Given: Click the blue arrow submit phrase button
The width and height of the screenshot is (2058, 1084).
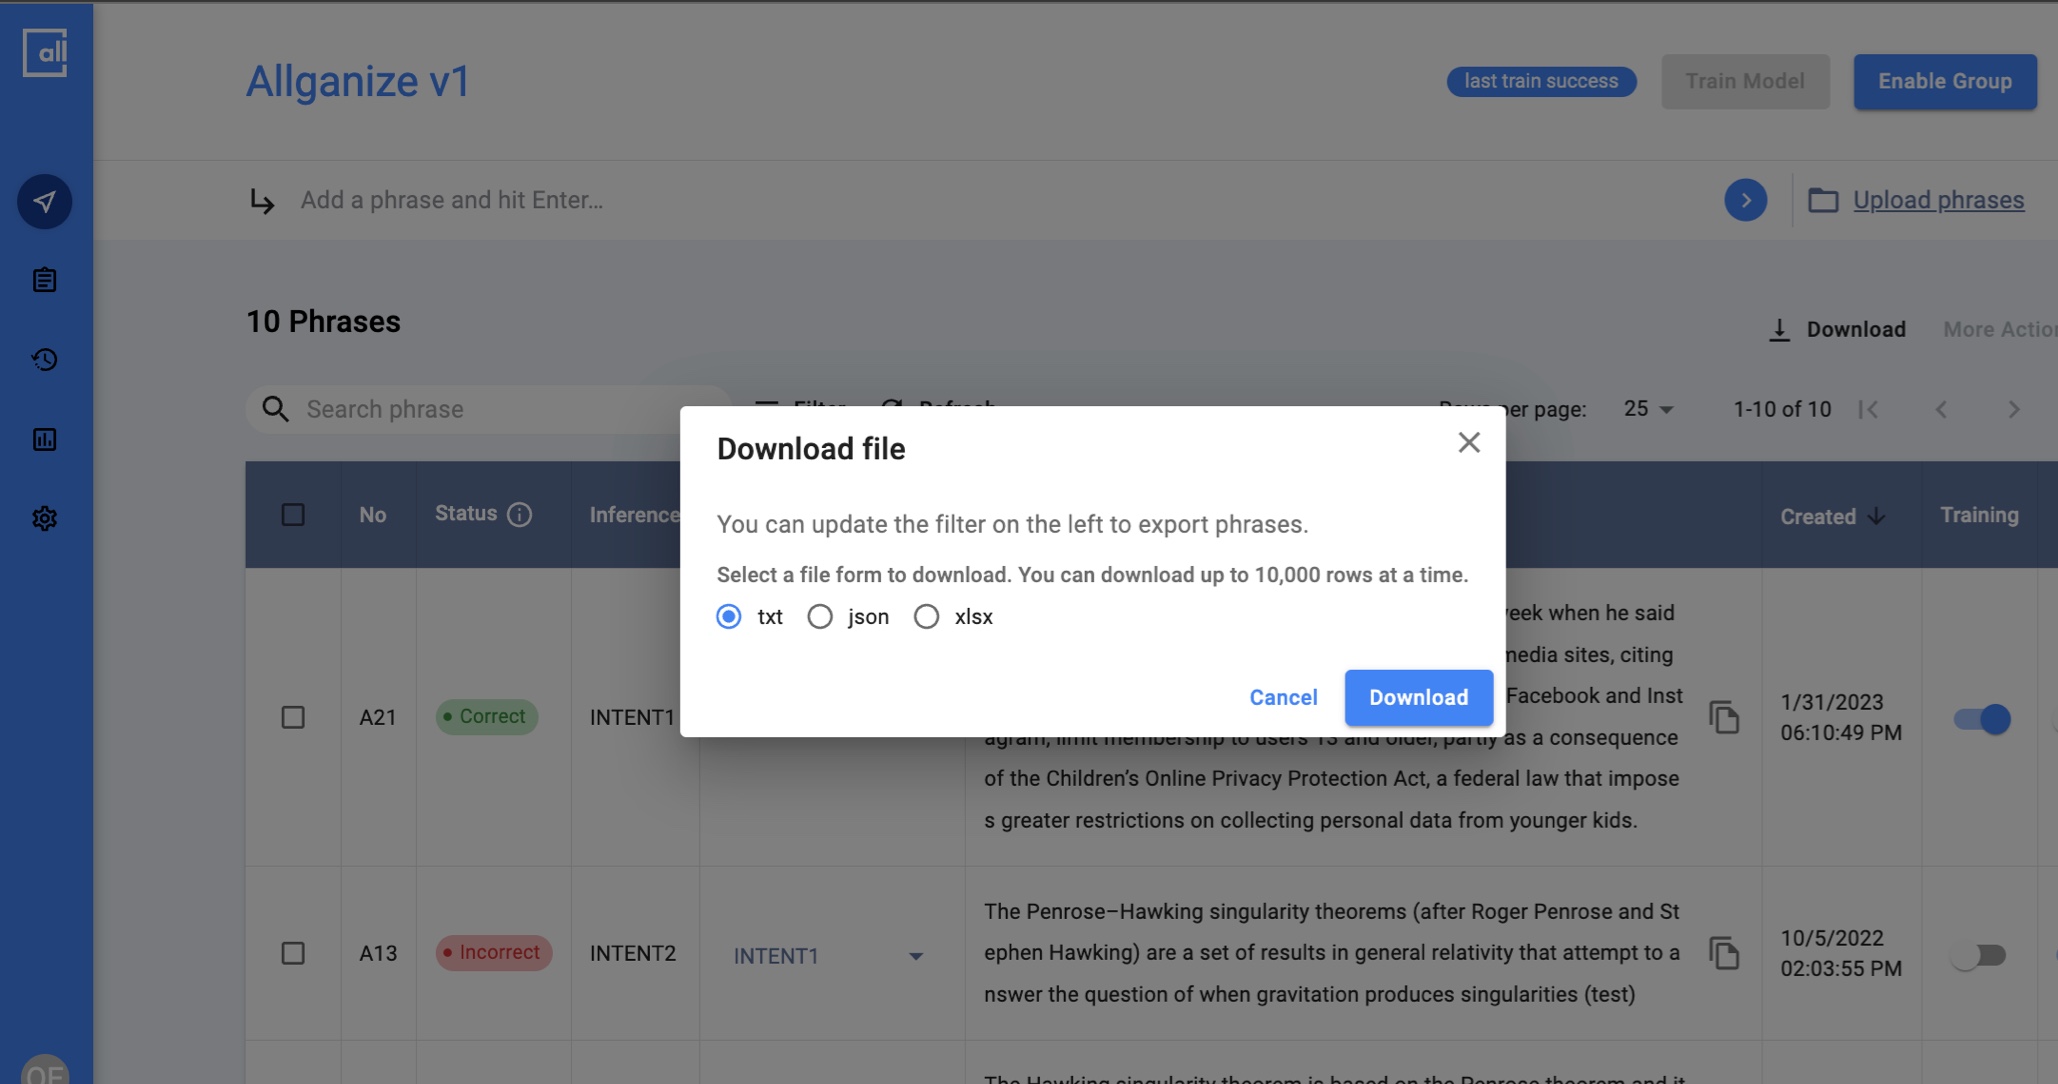Looking at the screenshot, I should pos(1745,200).
